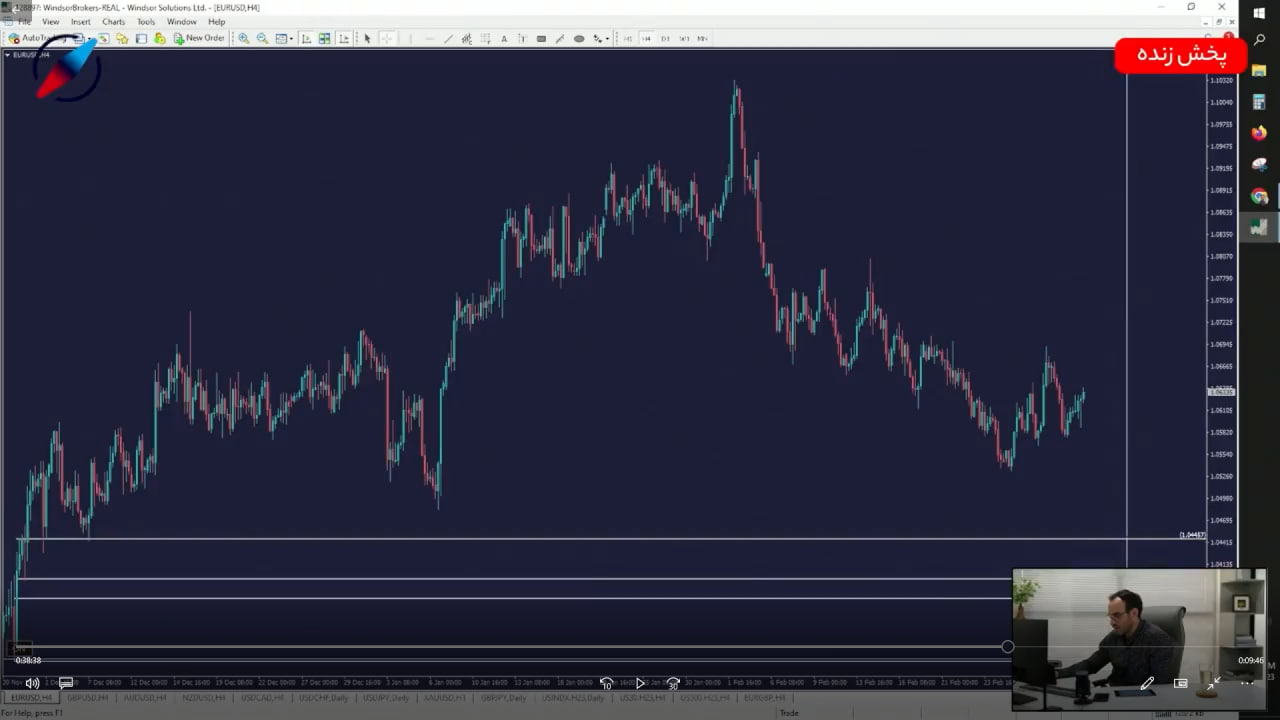Open the Windows Start button
The image size is (1280, 720).
pyautogui.click(x=1259, y=12)
